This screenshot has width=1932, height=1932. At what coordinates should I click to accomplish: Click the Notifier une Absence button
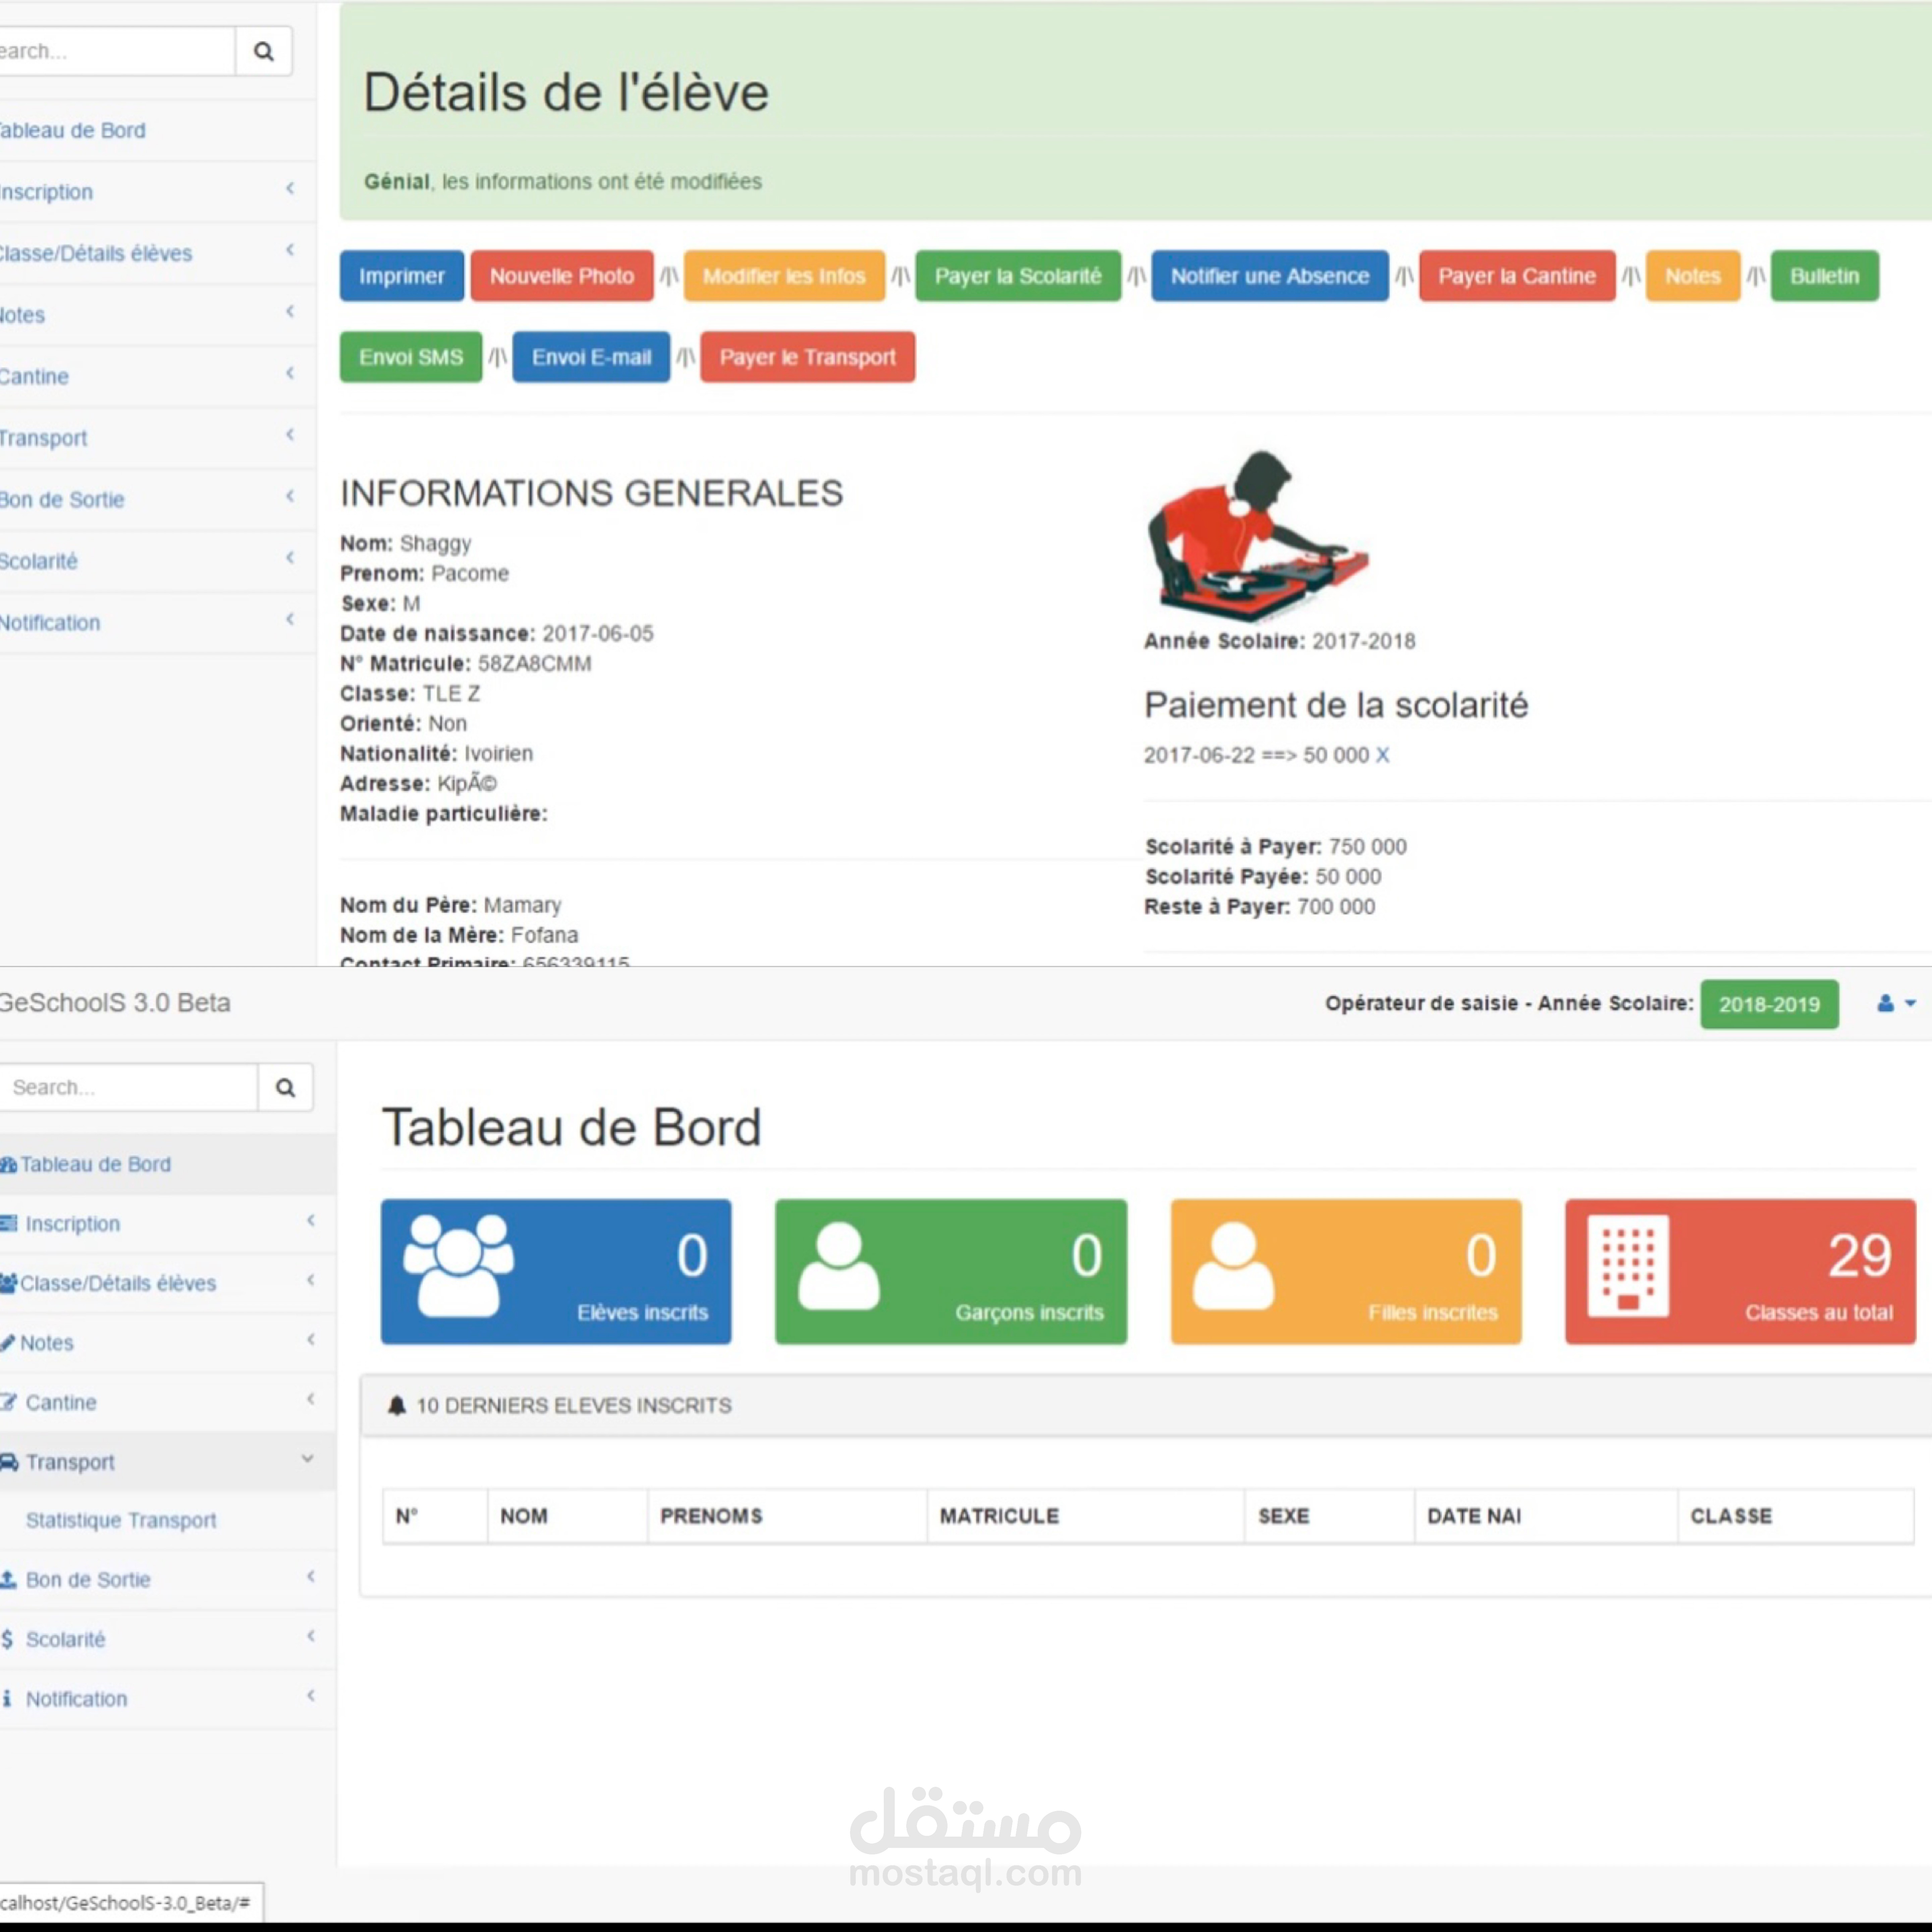pos(1270,276)
